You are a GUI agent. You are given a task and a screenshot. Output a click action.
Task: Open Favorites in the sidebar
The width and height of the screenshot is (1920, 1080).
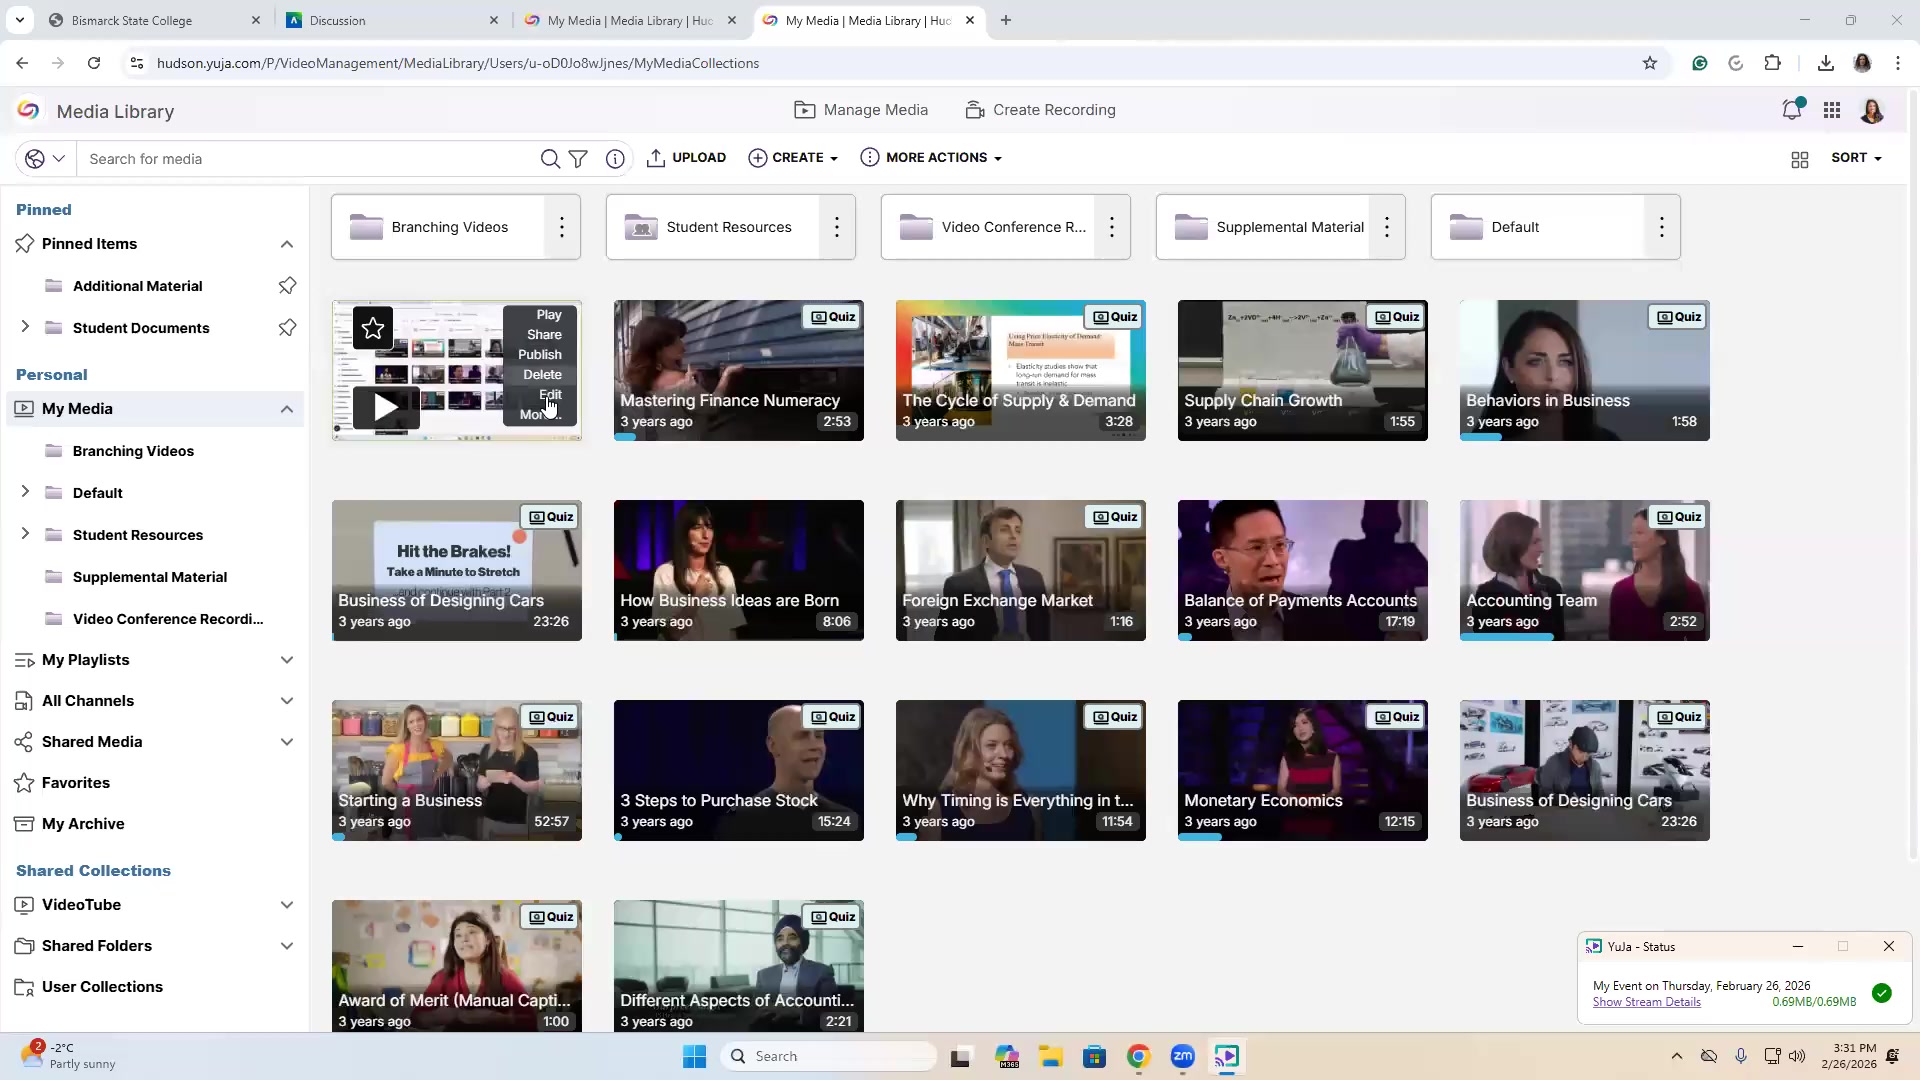[x=76, y=783]
